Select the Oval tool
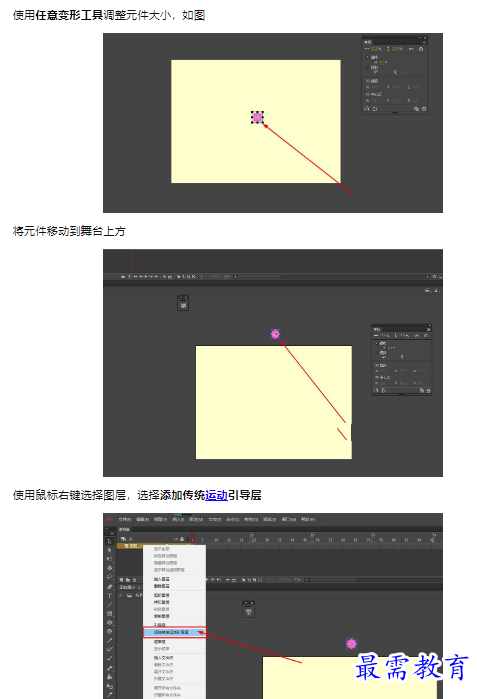The width and height of the screenshot is (477, 699). click(110, 622)
